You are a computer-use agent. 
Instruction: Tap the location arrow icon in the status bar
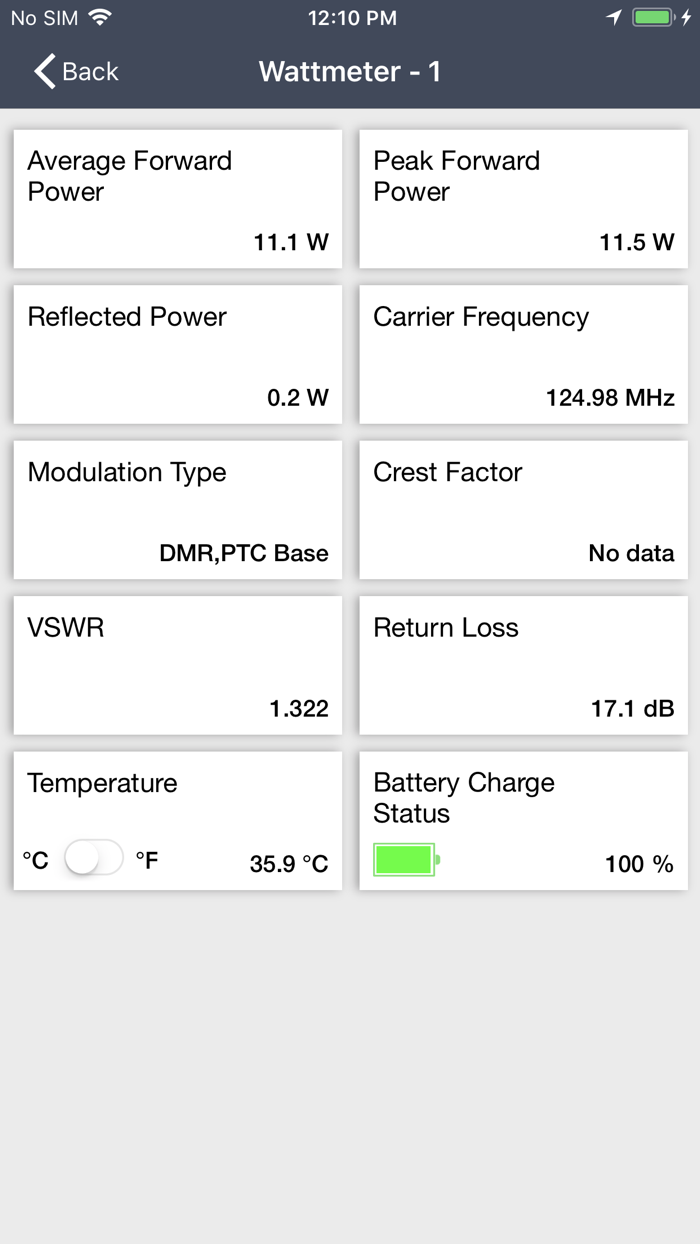tap(613, 16)
